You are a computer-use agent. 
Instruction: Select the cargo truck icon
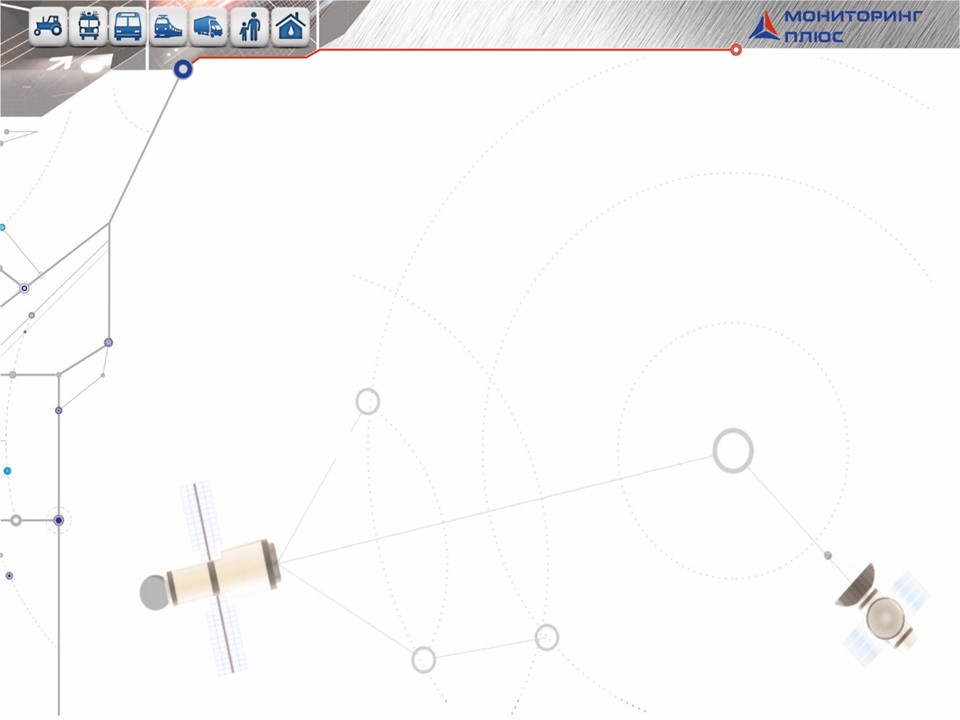[x=208, y=26]
